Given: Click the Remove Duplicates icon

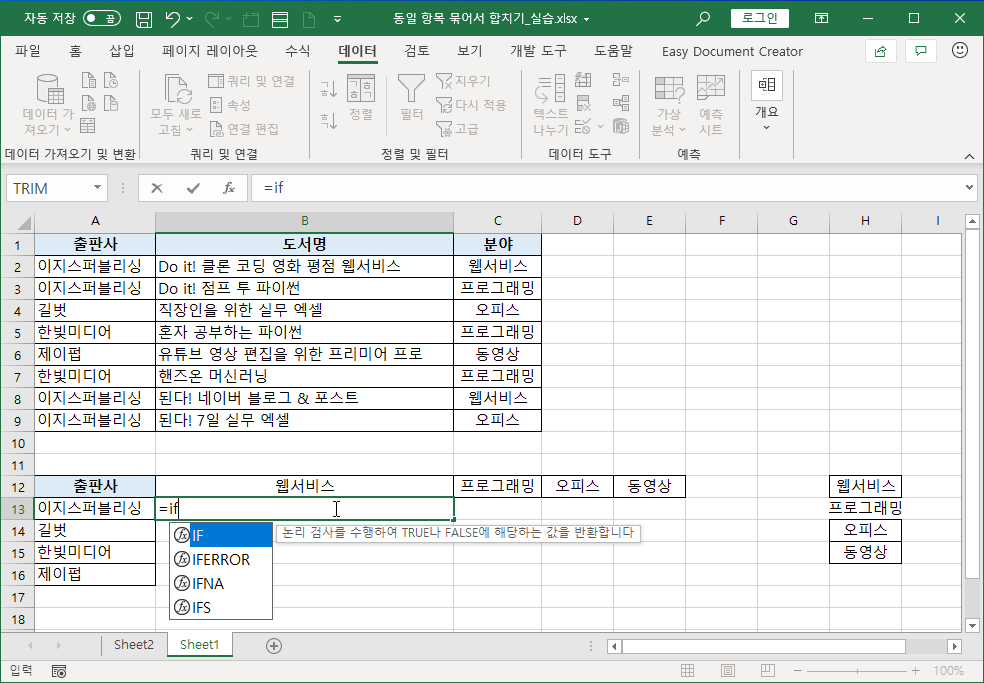Looking at the screenshot, I should [584, 104].
